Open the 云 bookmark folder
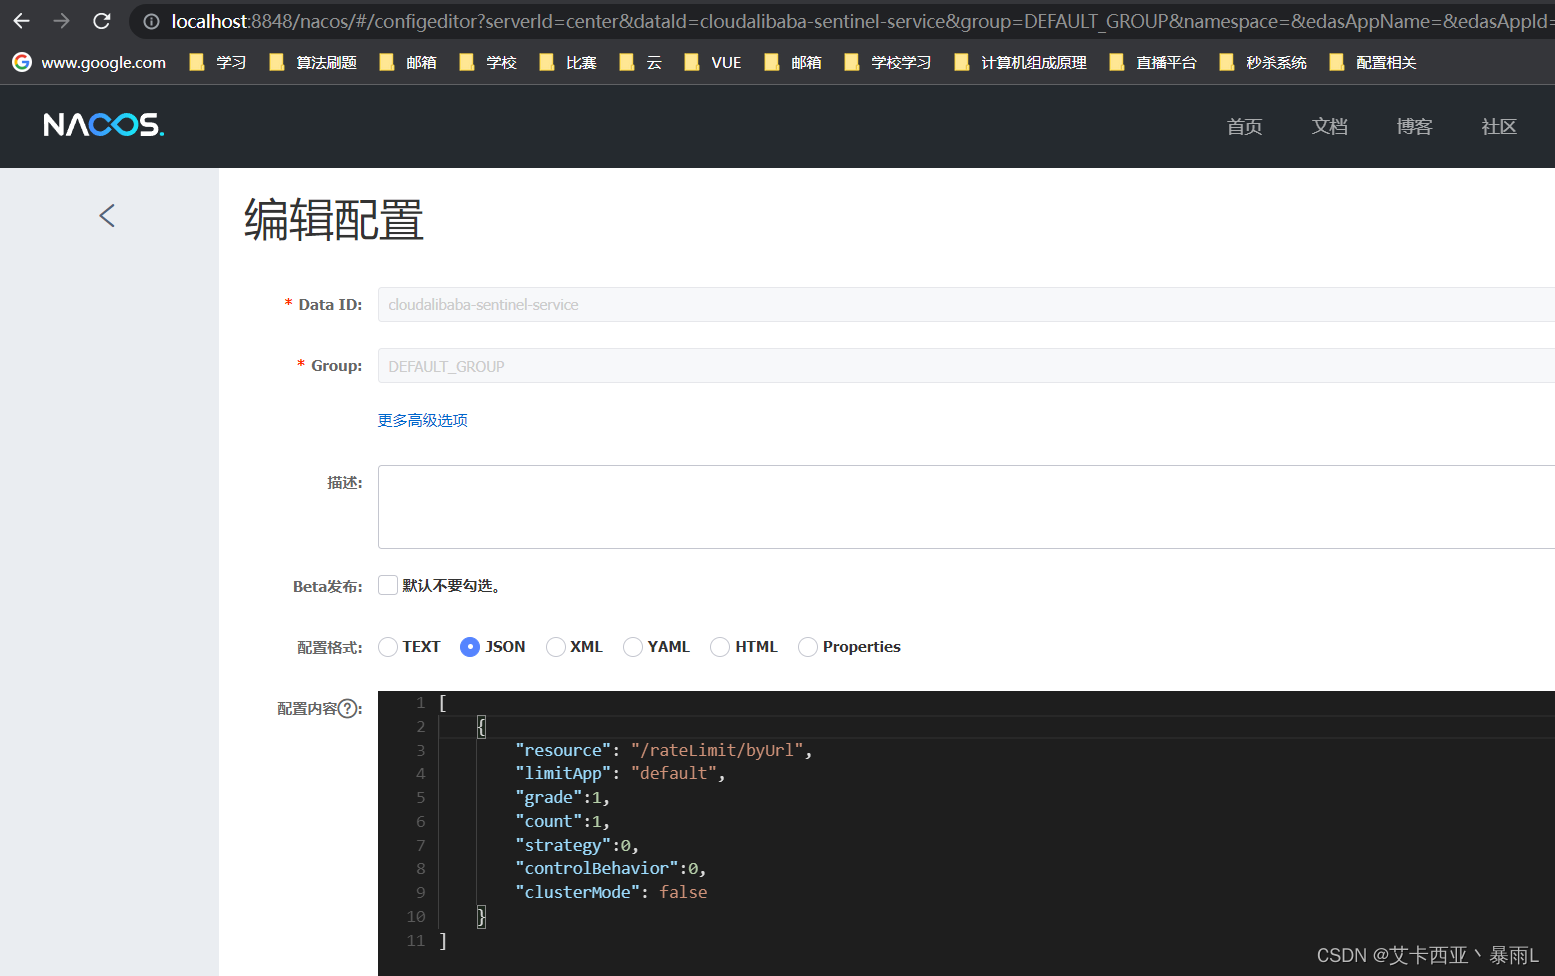Viewport: 1555px width, 976px height. 641,62
